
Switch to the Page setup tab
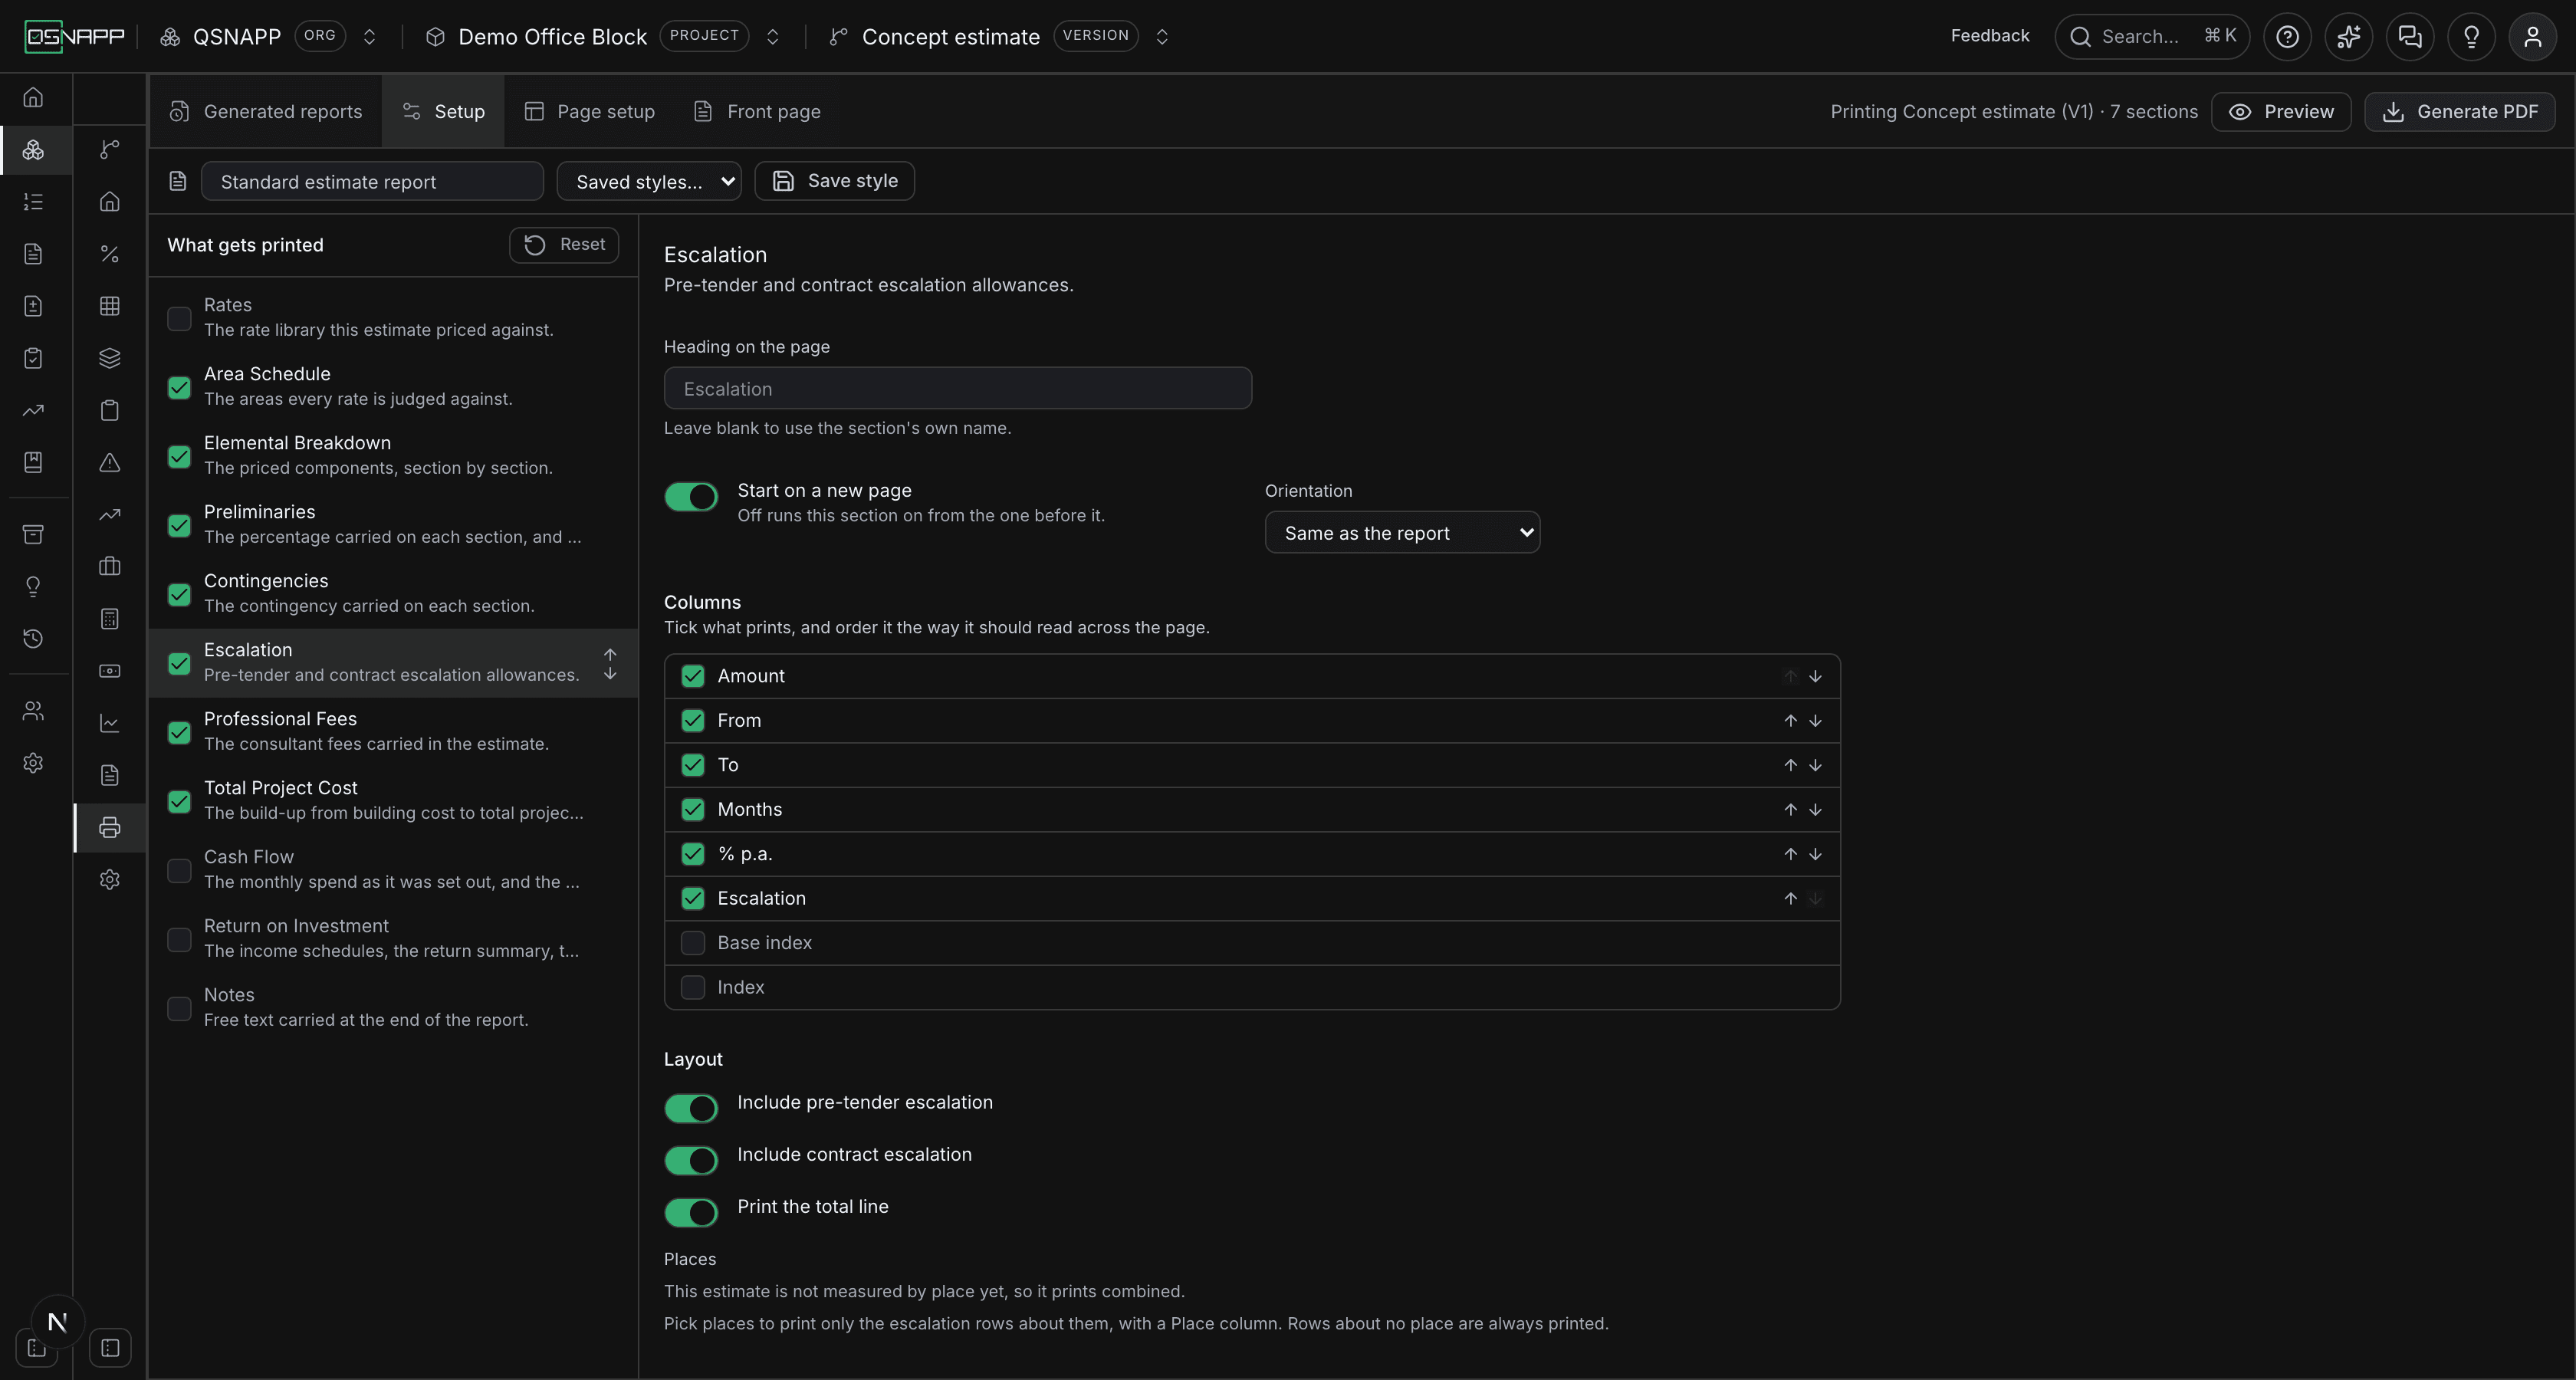pos(590,111)
